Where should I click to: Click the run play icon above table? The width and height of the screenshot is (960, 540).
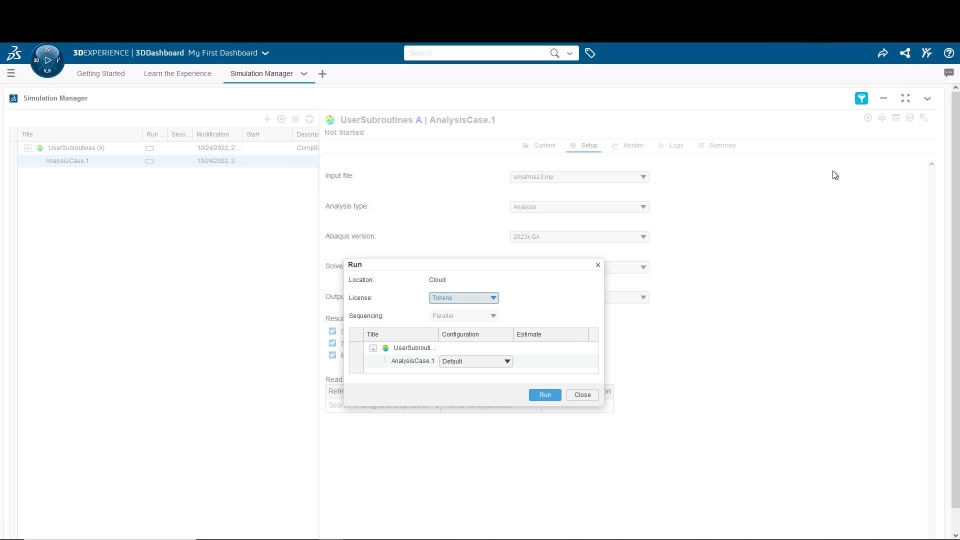[x=281, y=119]
